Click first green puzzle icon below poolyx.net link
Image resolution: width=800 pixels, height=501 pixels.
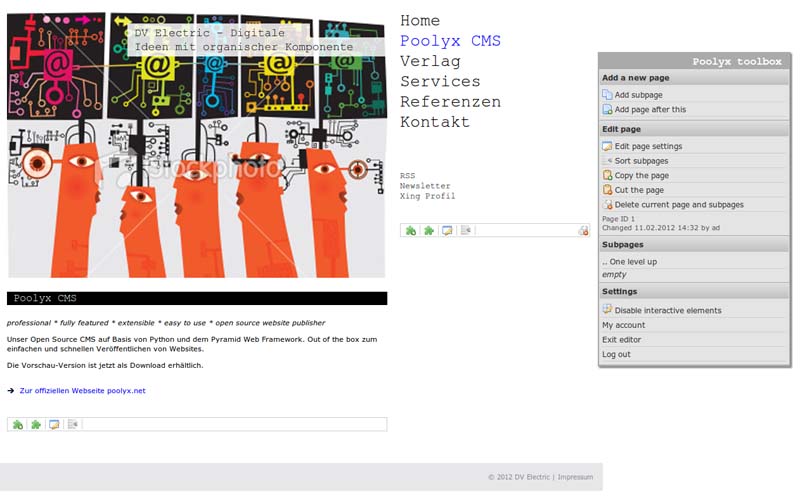pos(18,424)
